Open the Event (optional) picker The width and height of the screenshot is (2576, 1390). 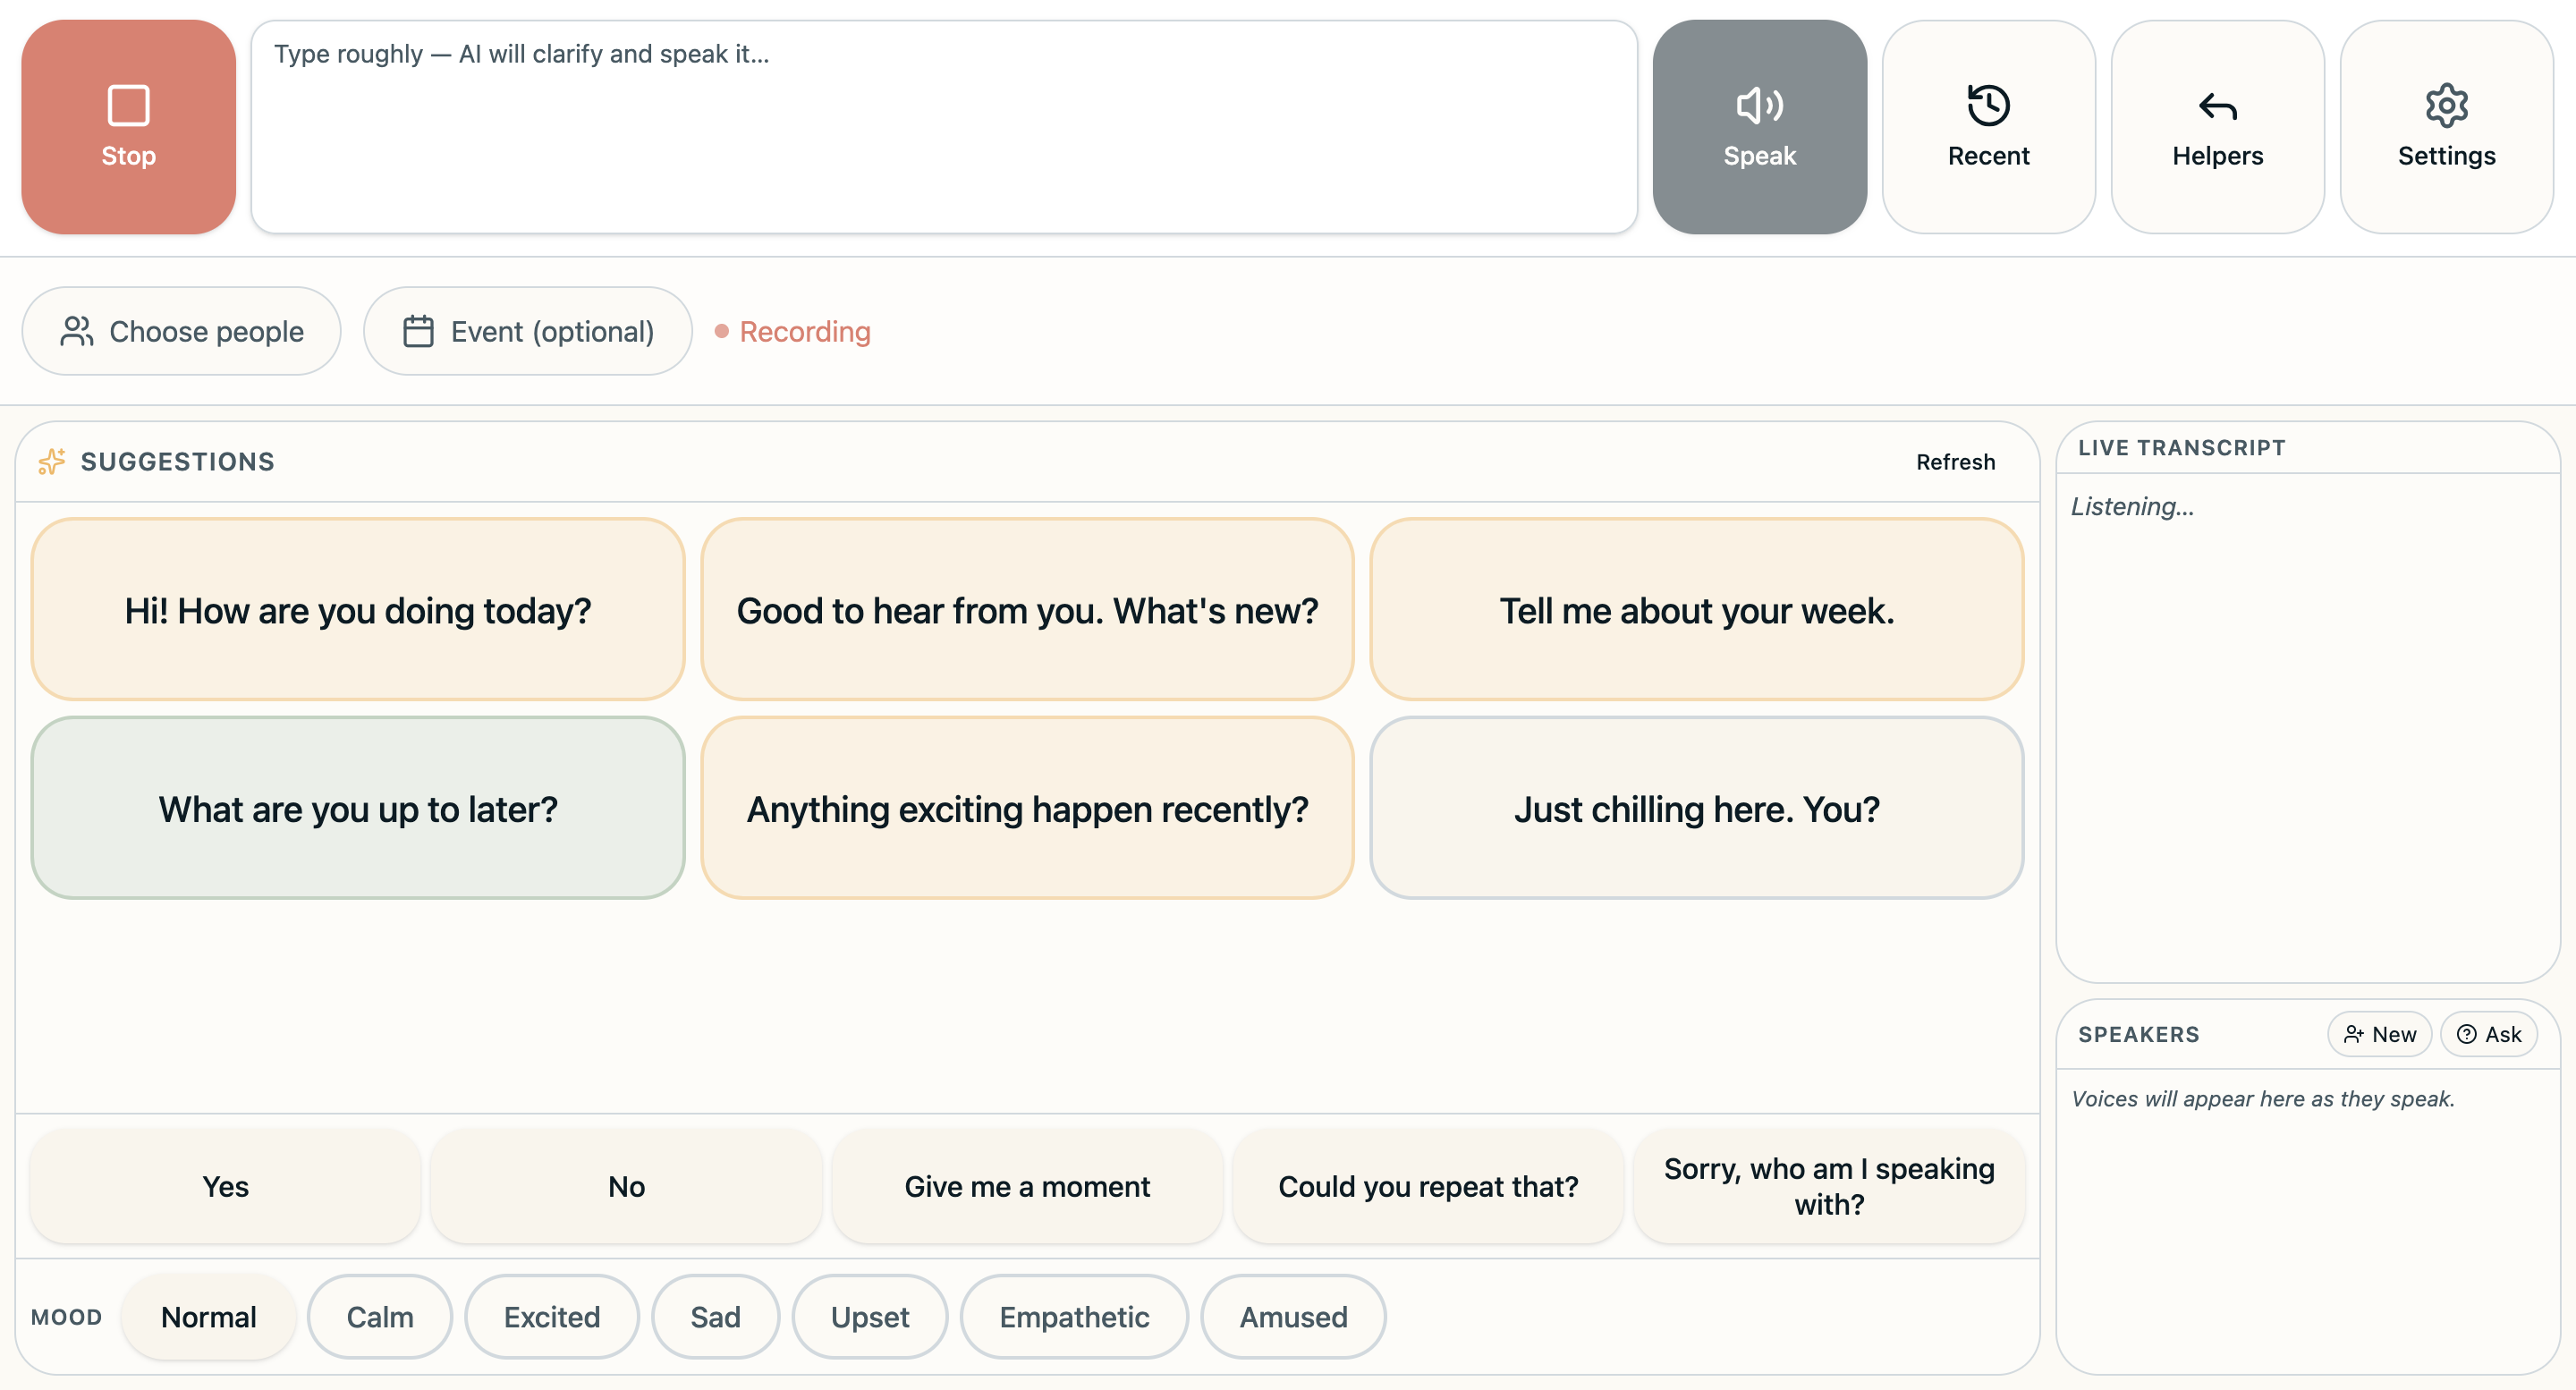point(528,331)
